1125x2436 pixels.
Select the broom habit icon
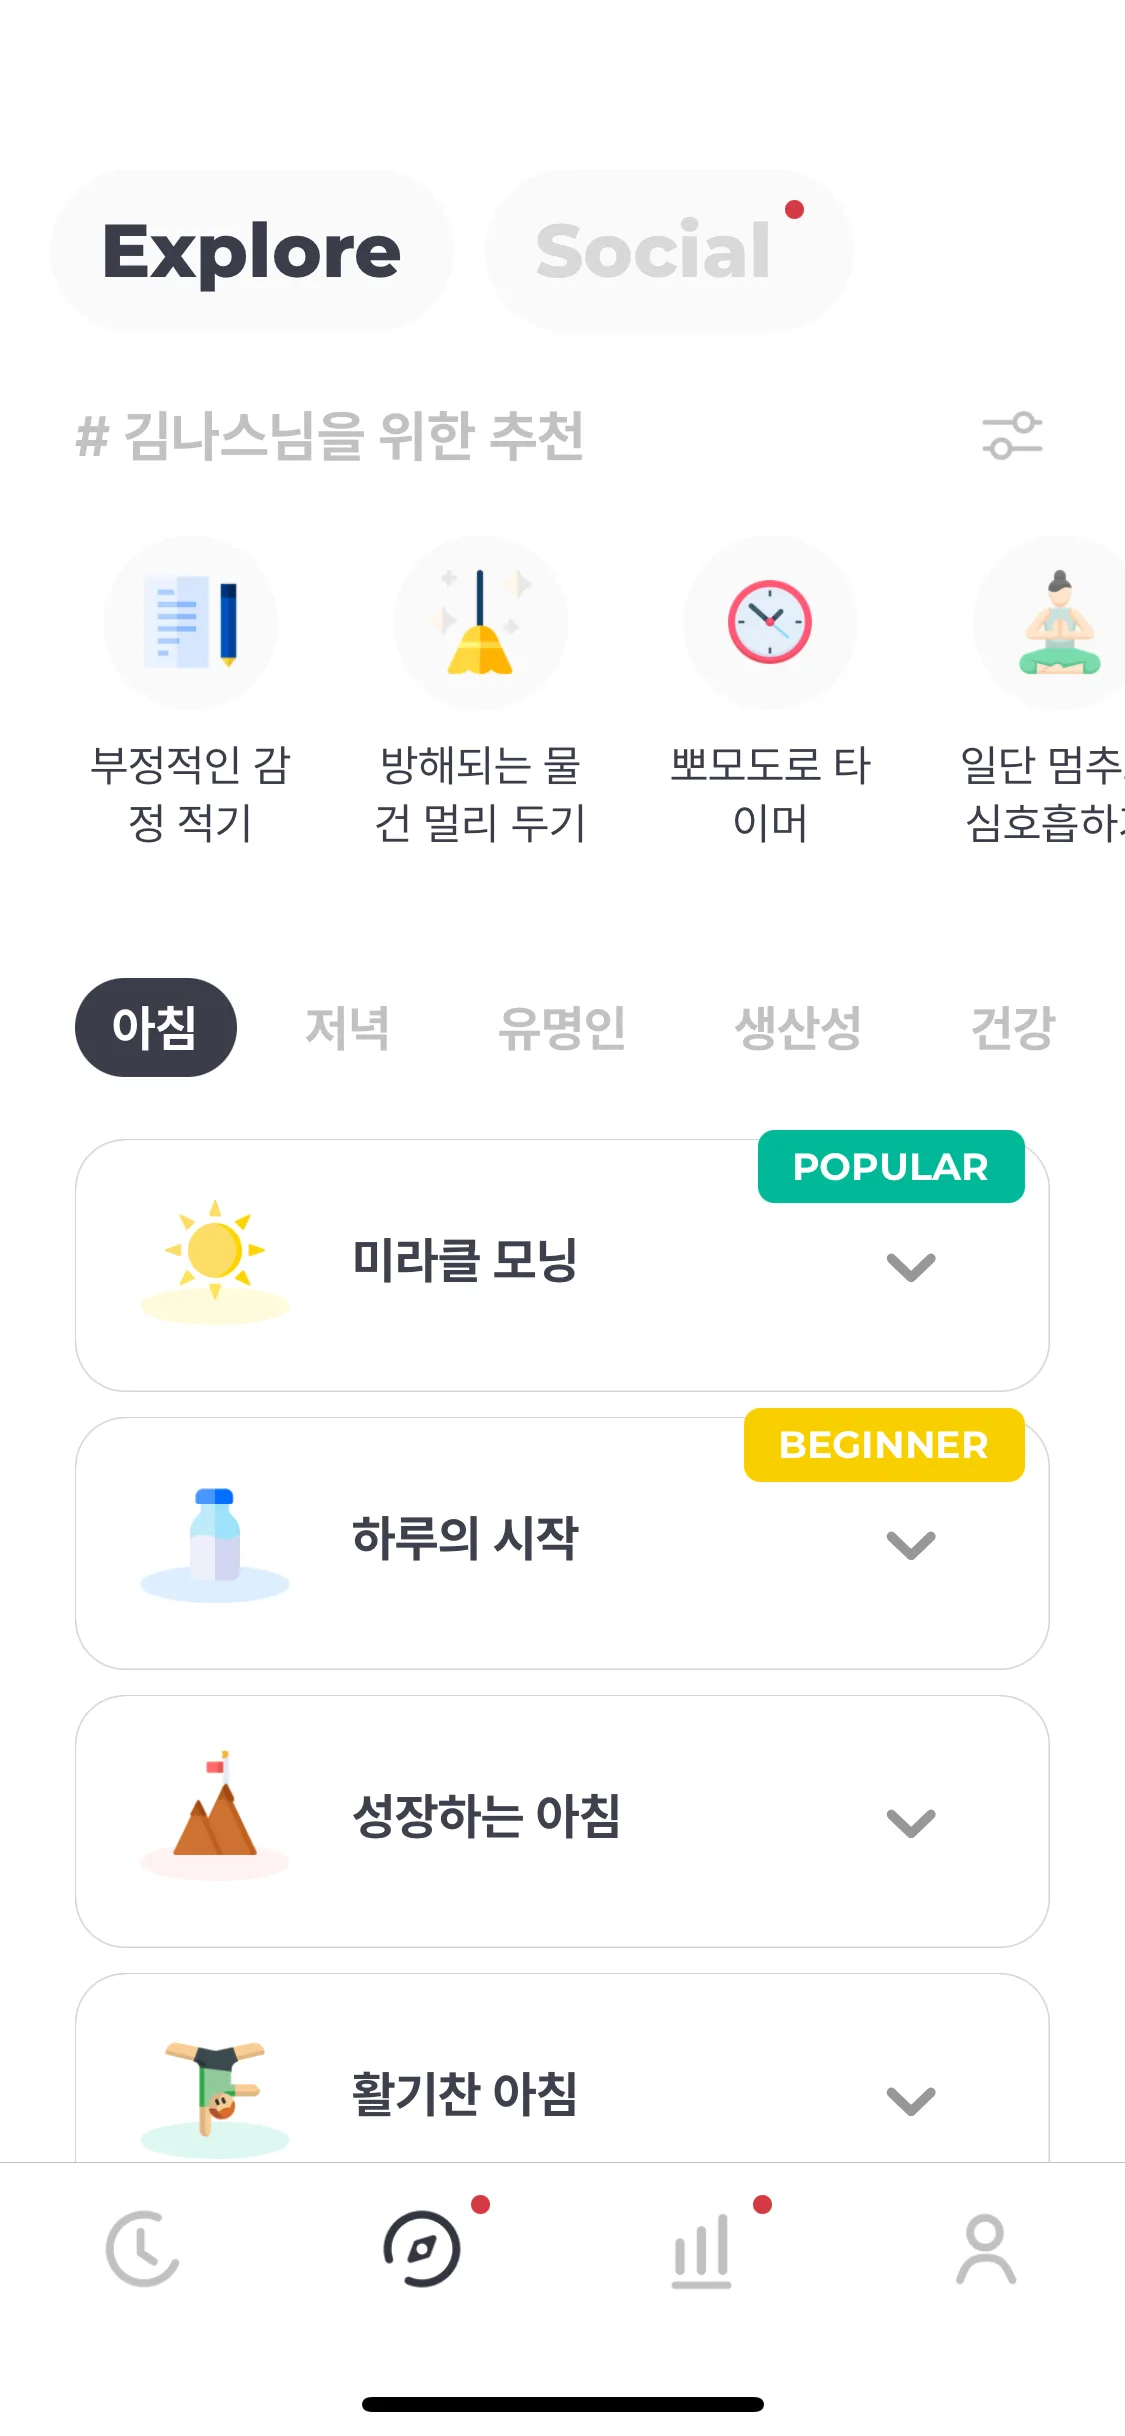[x=481, y=622]
